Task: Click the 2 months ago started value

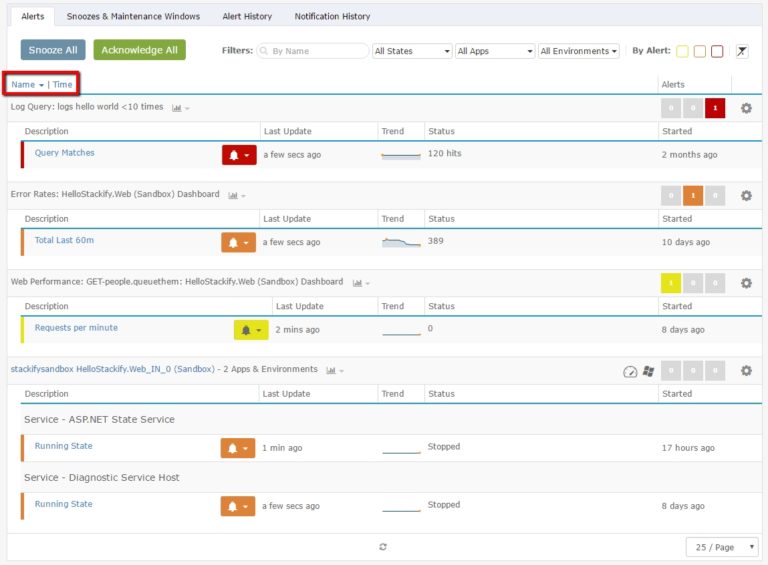Action: [689, 155]
